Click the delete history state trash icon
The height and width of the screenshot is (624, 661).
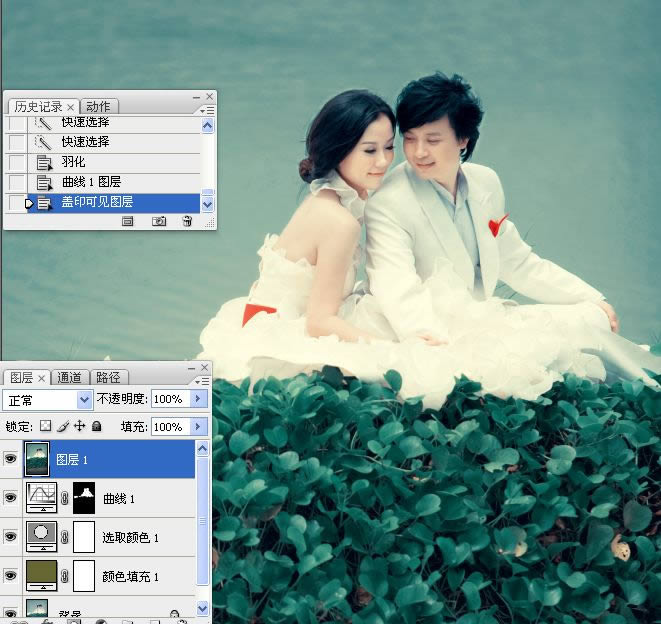(186, 221)
